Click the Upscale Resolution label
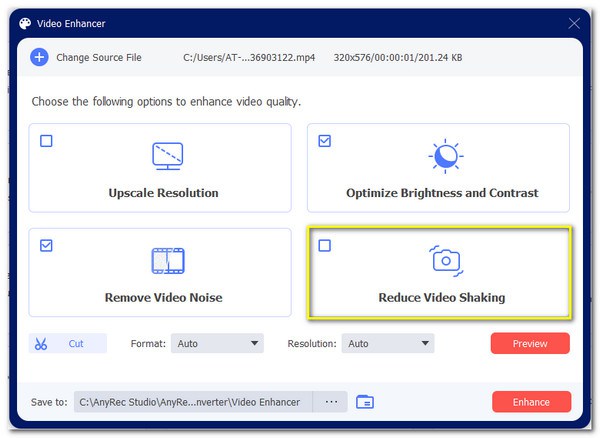This screenshot has height=438, width=600. (x=163, y=193)
